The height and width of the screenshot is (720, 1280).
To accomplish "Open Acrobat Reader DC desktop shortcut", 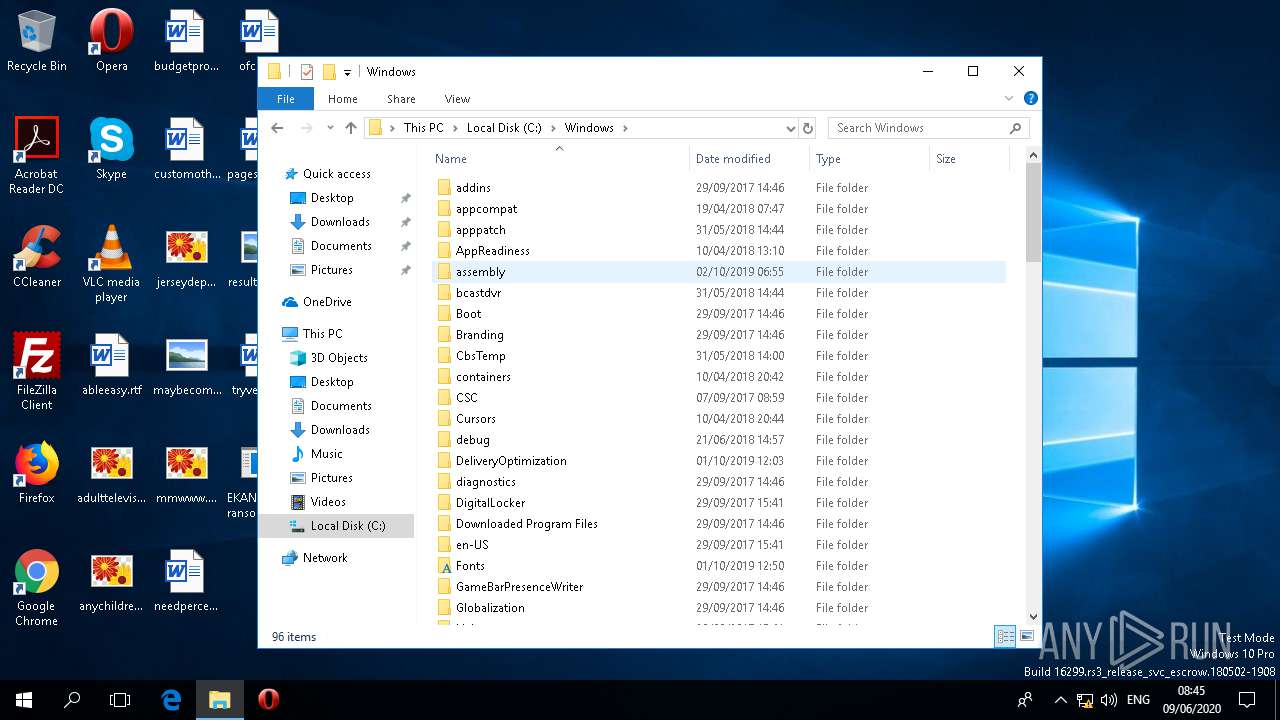I will [37, 156].
